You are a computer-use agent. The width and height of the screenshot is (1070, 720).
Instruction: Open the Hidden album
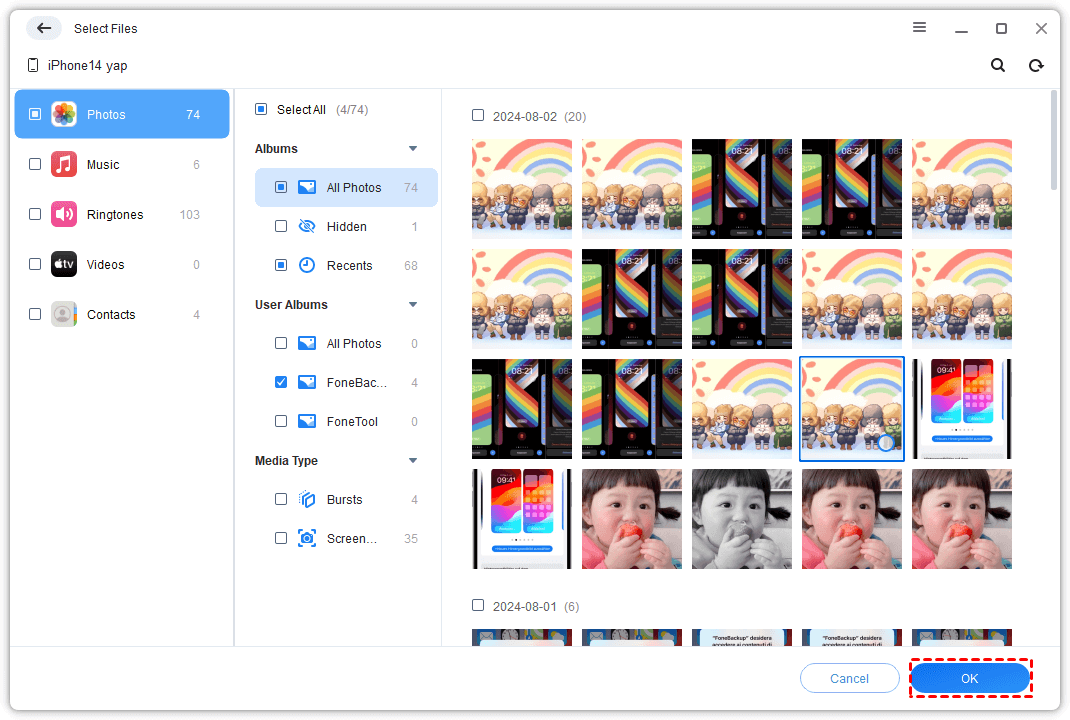tap(346, 227)
